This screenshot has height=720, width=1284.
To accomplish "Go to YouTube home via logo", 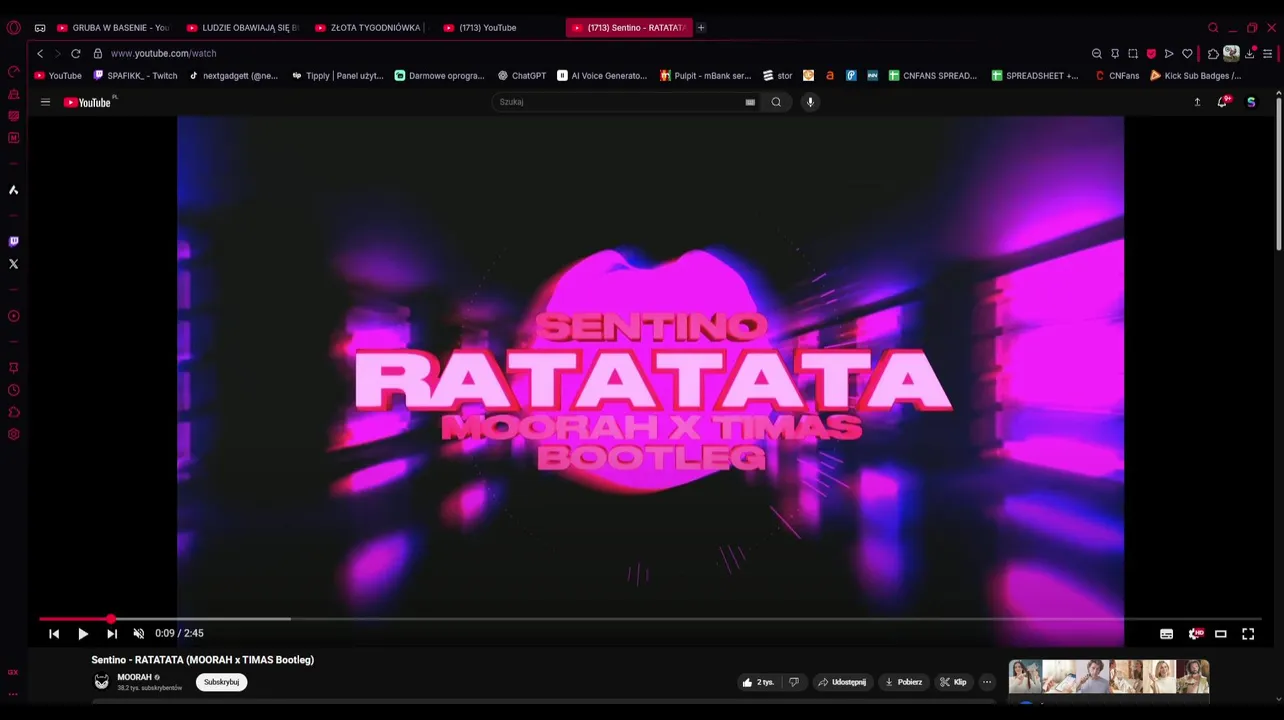I will [x=88, y=102].
